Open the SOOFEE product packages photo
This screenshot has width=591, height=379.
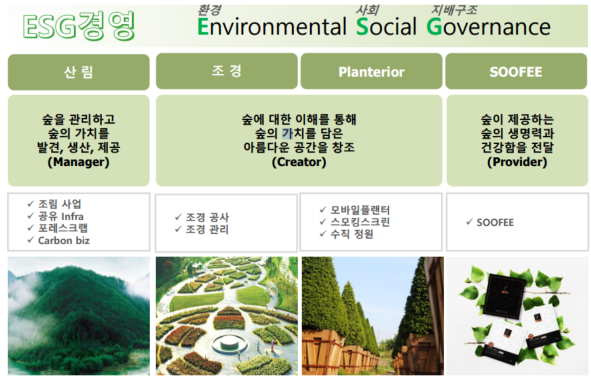click(x=517, y=316)
